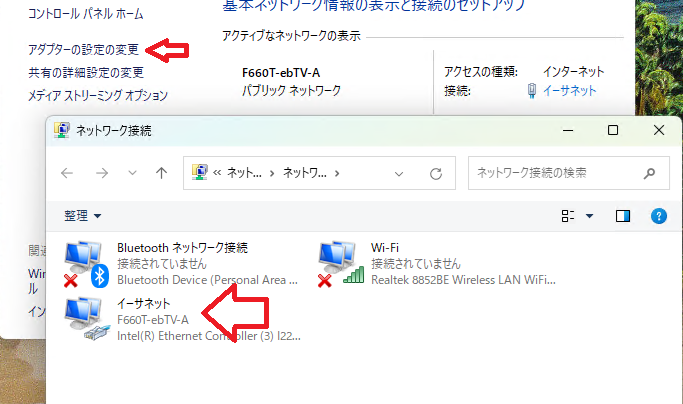This screenshot has height=404, width=683.
Task: Refresh the network connections list
Action: pos(435,173)
